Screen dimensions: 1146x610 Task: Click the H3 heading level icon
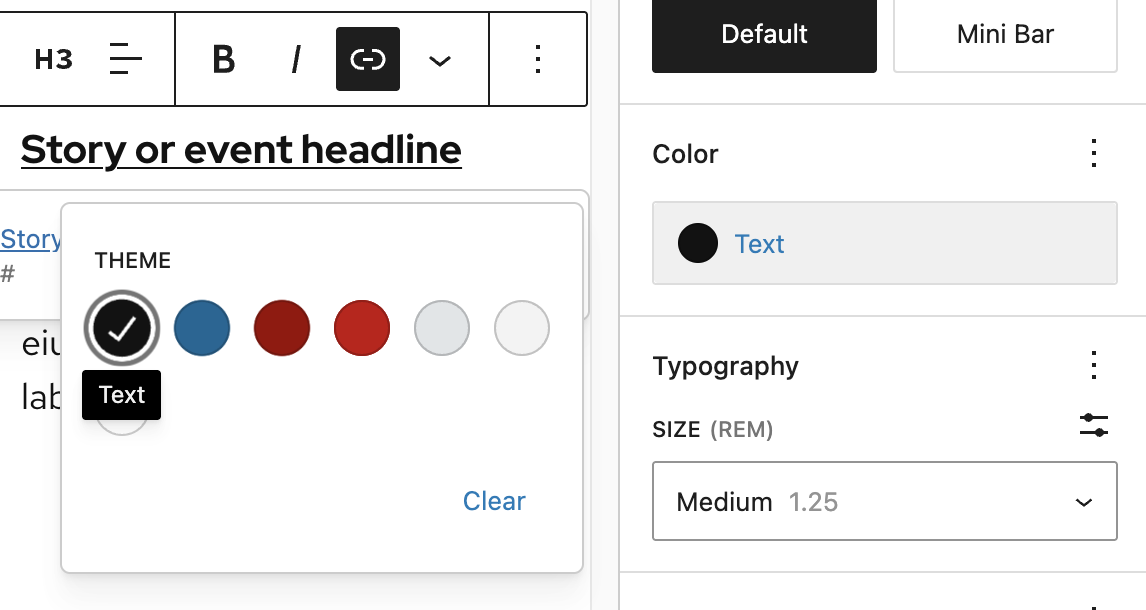tap(52, 59)
